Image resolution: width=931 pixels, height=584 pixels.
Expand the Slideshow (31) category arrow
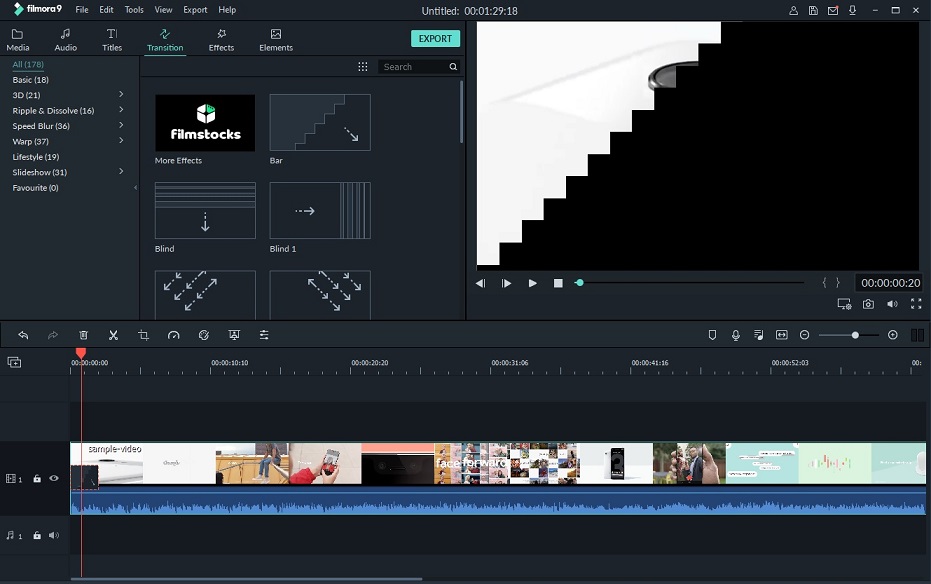[121, 172]
